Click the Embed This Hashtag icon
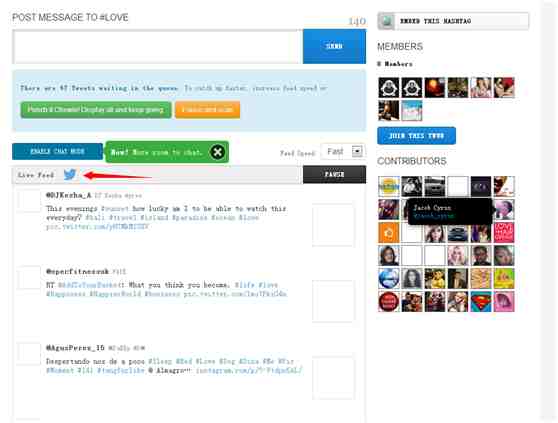558x423 pixels. [x=386, y=21]
